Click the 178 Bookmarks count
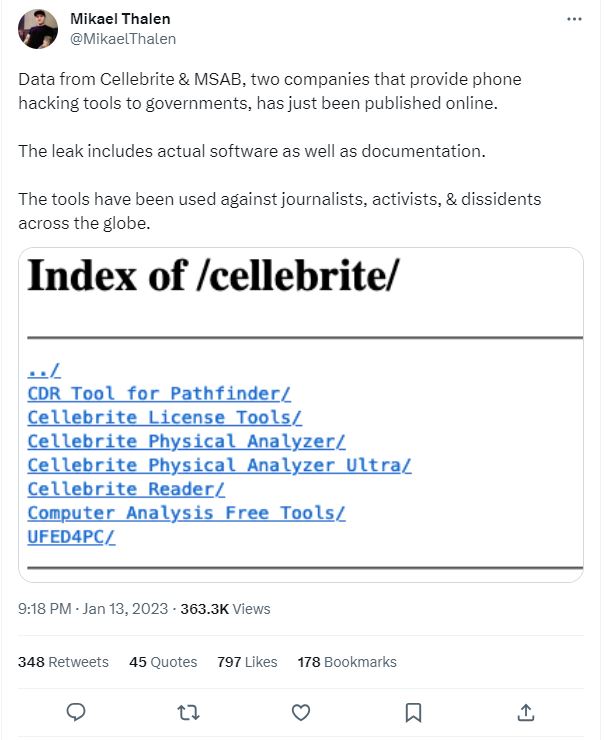Screen dimensions: 605x740 (x=347, y=662)
